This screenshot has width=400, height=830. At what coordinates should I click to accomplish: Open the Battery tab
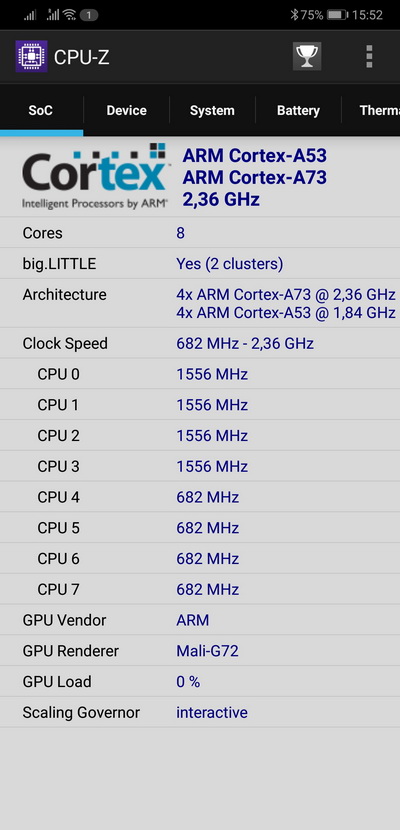point(298,111)
